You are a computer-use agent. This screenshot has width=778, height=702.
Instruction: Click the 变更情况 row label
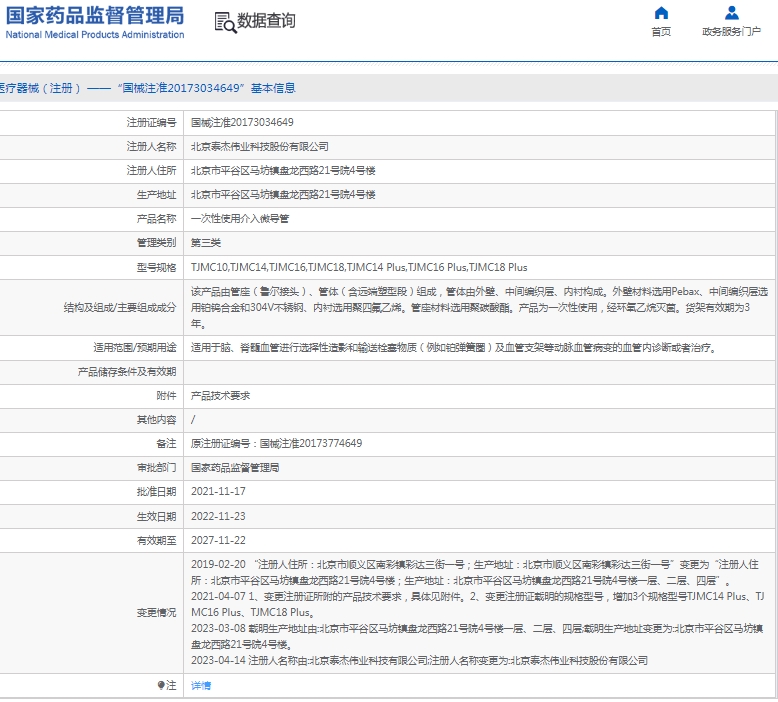(156, 612)
